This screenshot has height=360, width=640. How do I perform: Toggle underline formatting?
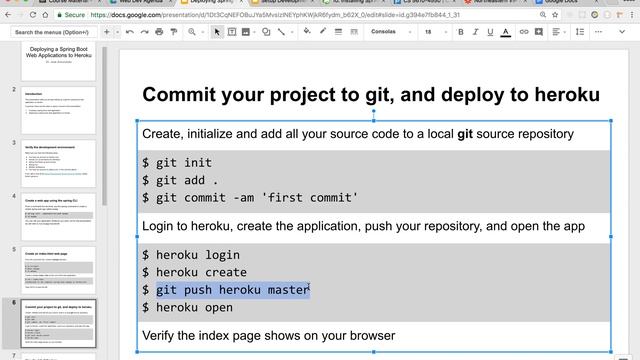490,32
